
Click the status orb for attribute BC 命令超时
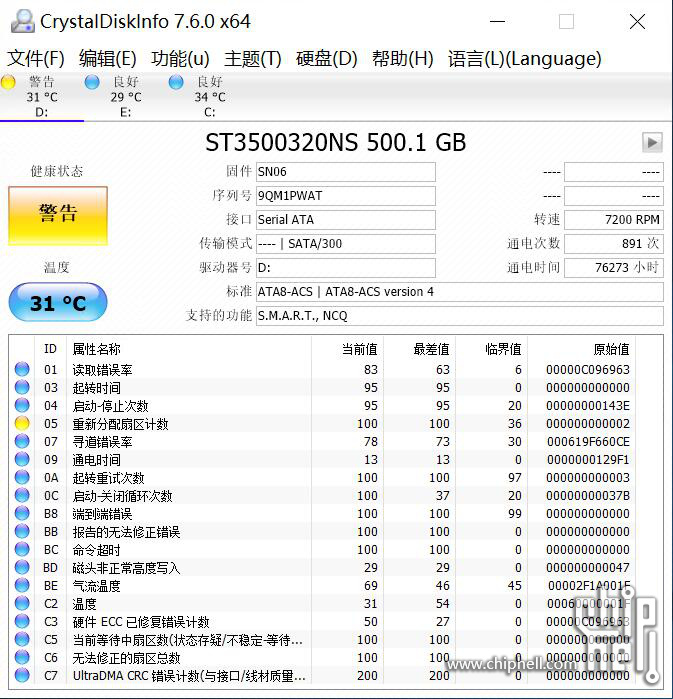pyautogui.click(x=22, y=549)
